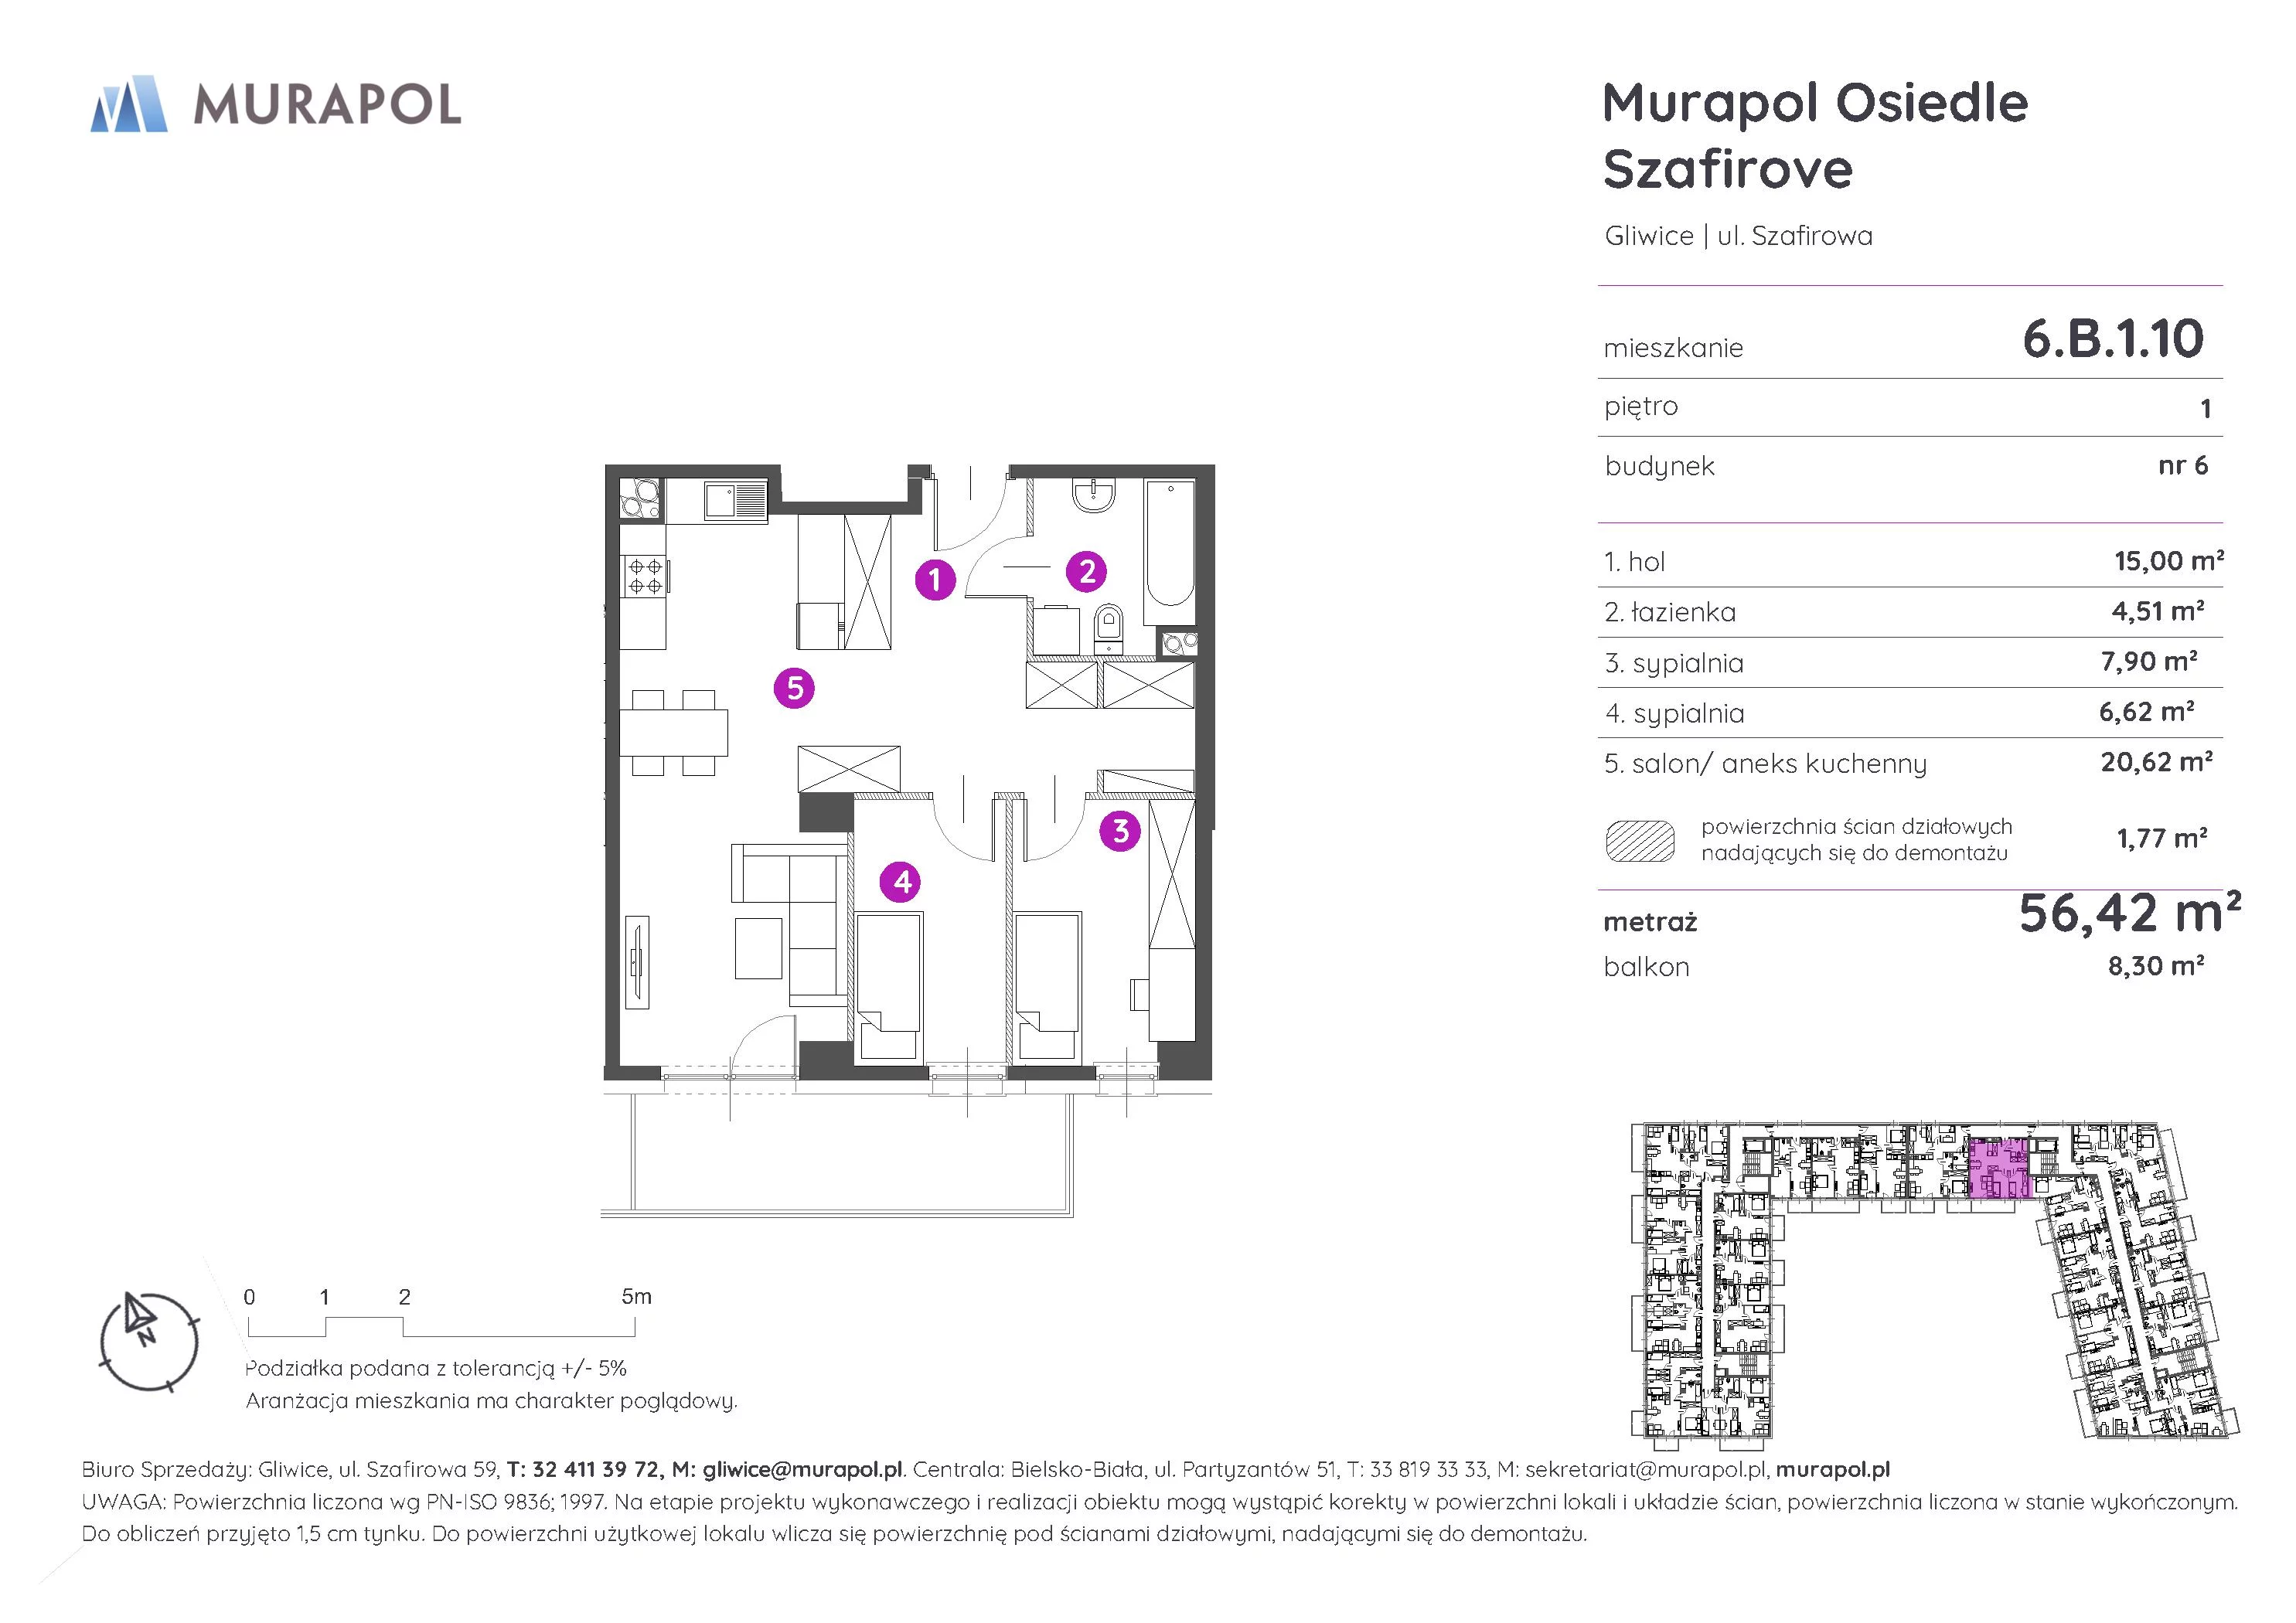Click the coffee table beside the sofa
Screen dimensions: 2296x1623
[x=758, y=949]
